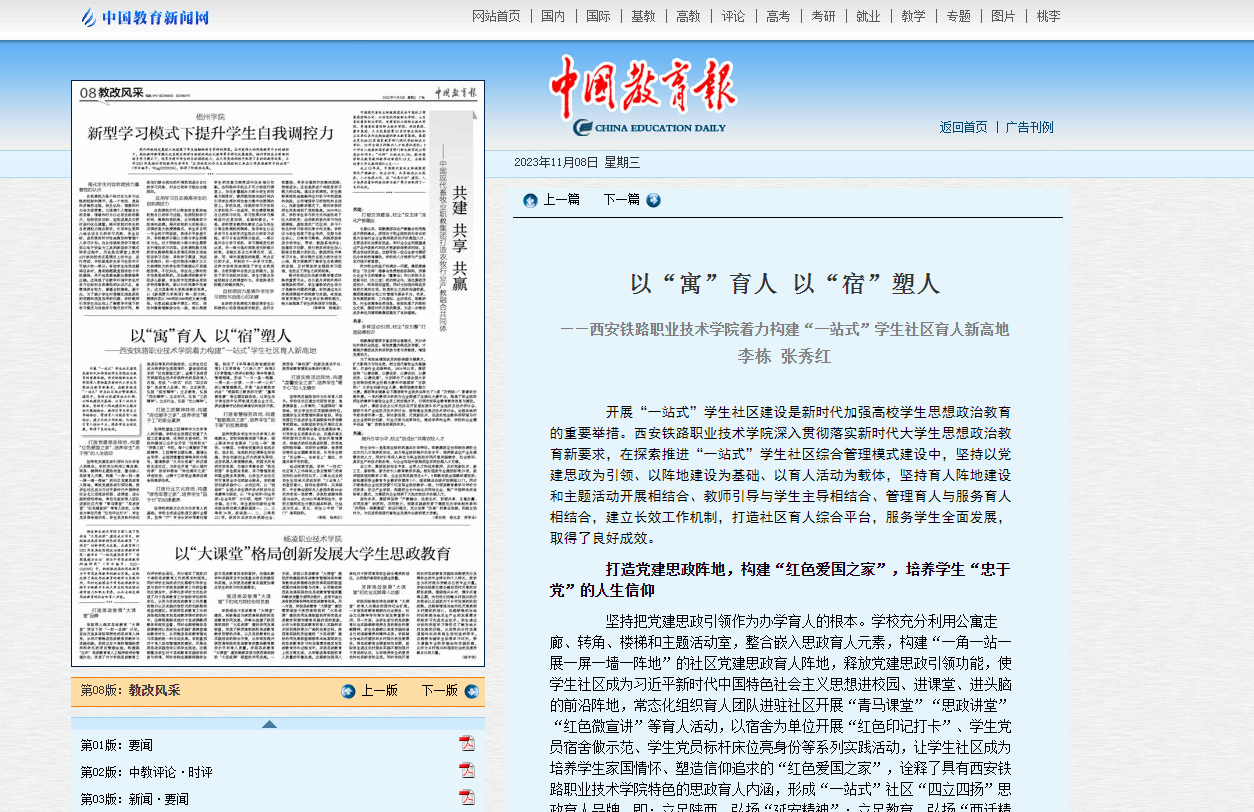Go to the 高考 section
1254x812 pixels.
tap(778, 16)
